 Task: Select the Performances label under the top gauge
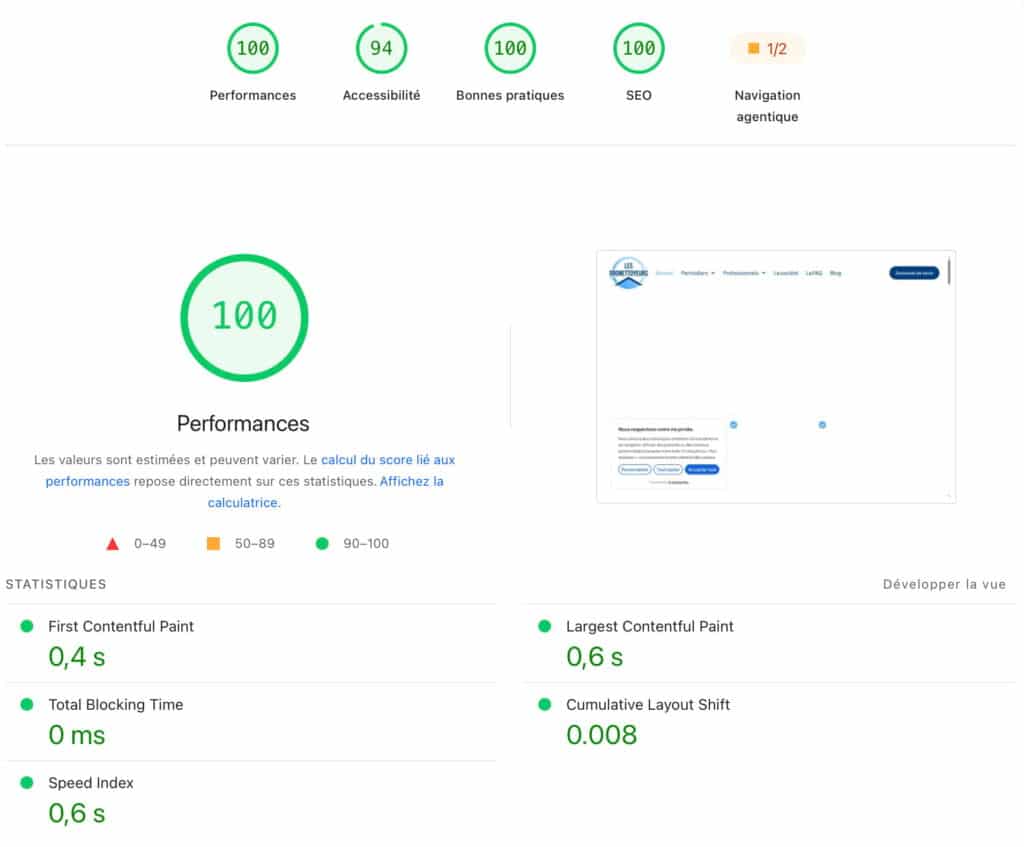253,95
